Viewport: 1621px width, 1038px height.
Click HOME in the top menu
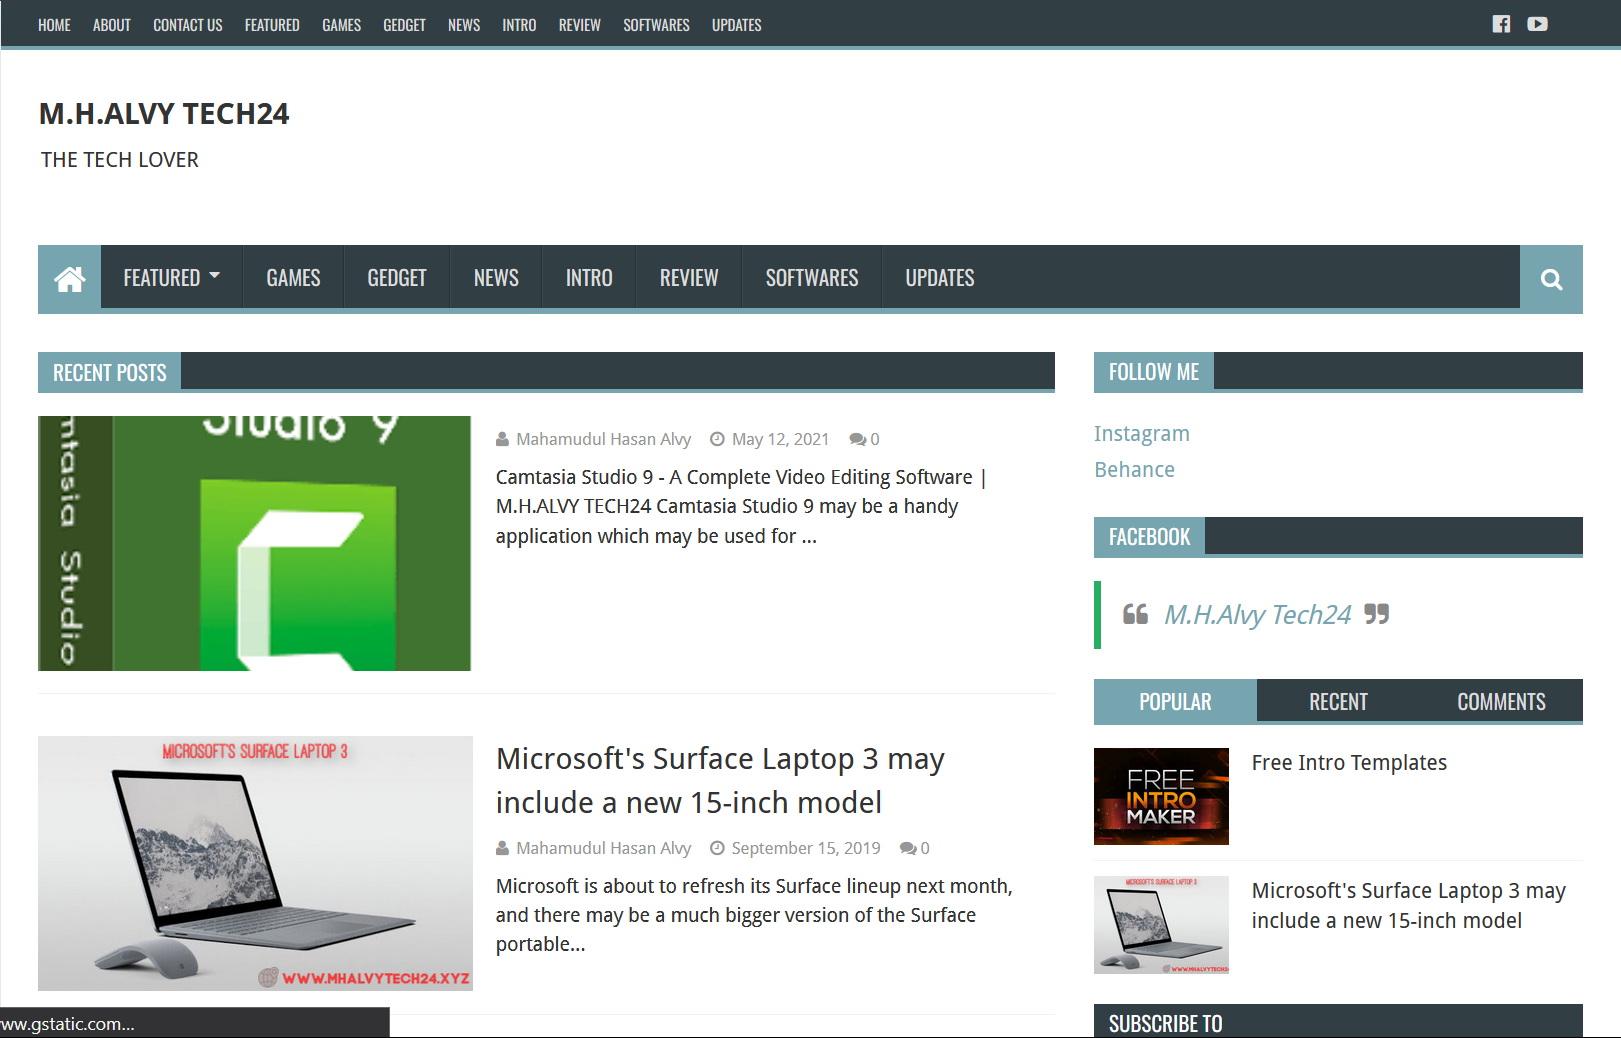[54, 25]
